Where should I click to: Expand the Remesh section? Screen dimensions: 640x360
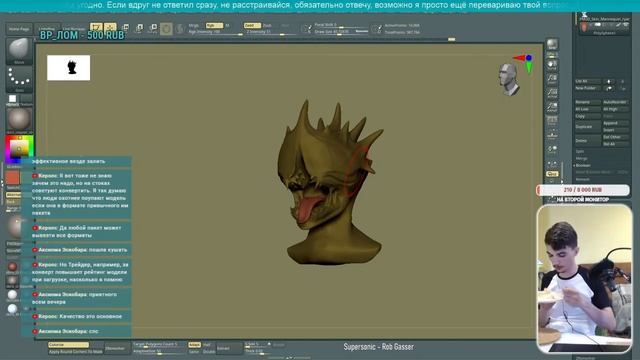coord(582,179)
